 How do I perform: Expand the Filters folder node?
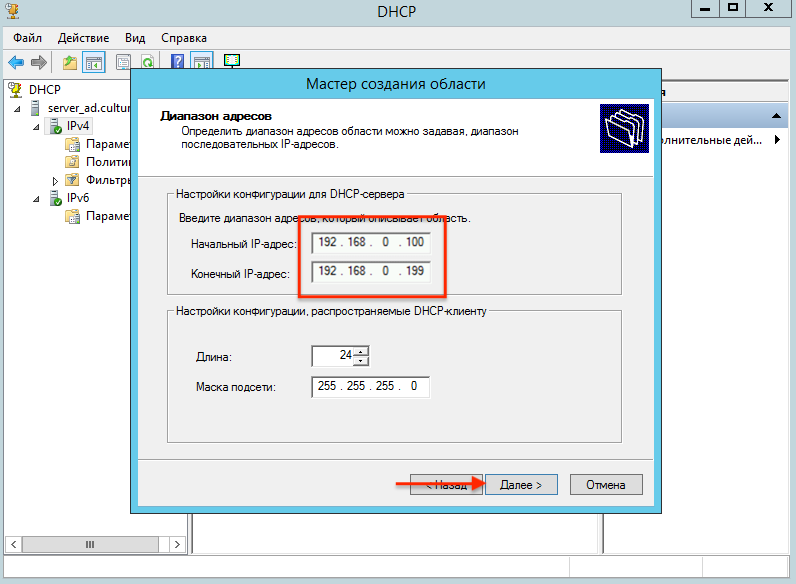pos(56,181)
